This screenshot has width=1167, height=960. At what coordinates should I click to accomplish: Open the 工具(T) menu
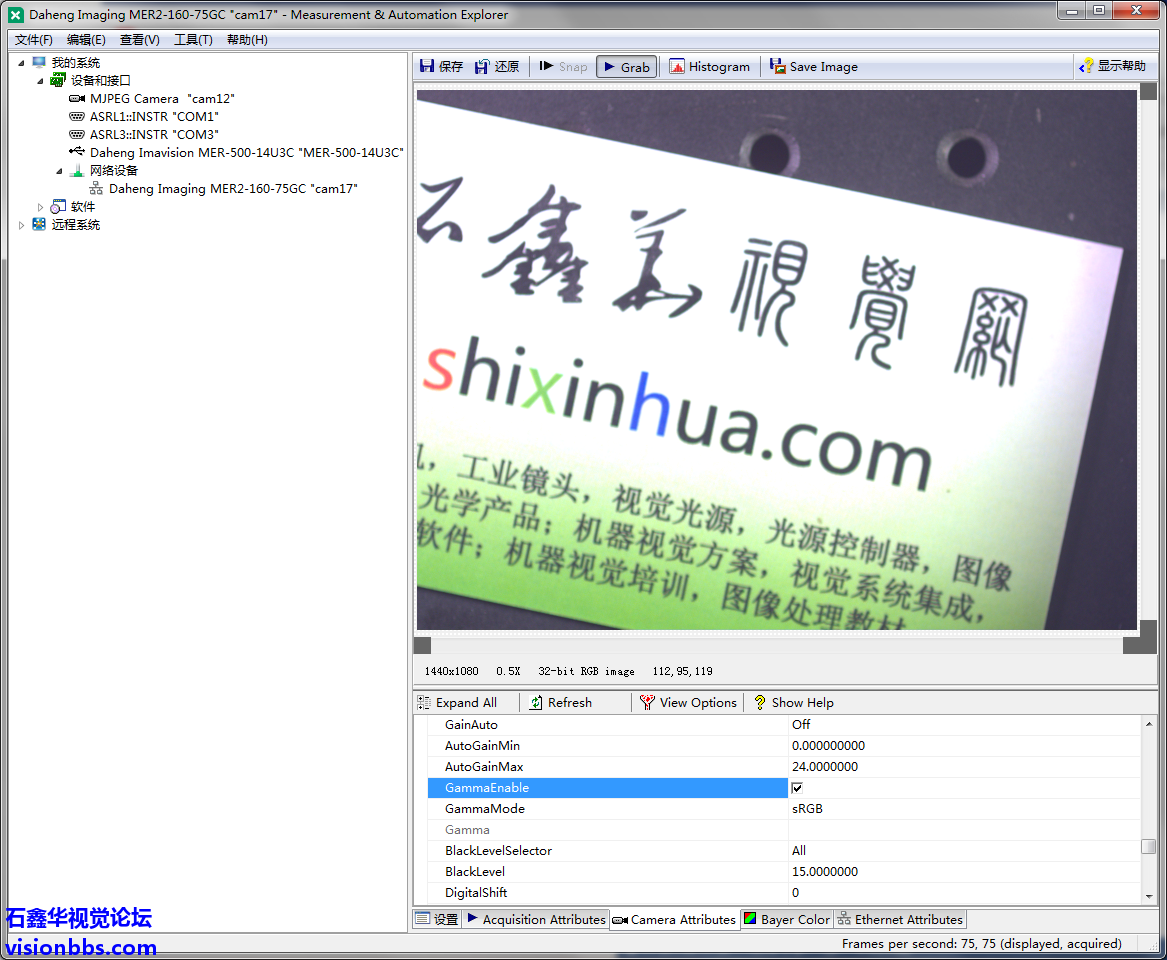click(x=193, y=39)
